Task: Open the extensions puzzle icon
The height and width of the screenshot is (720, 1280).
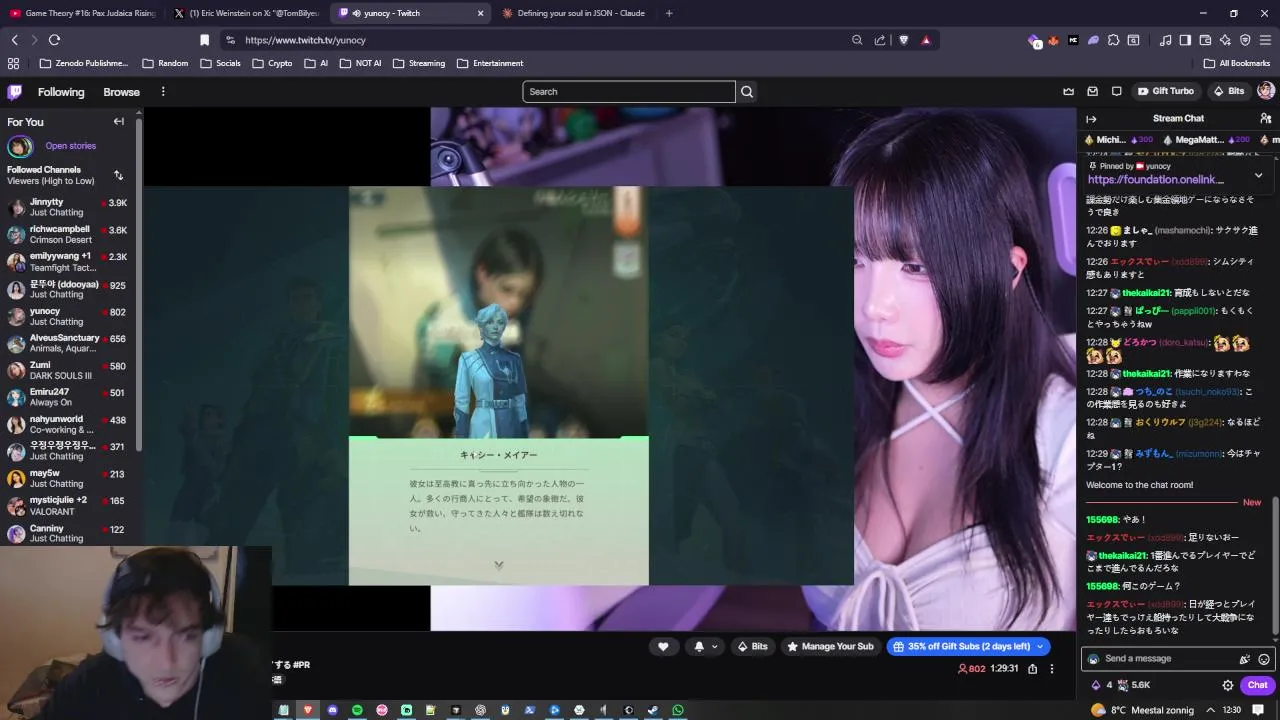Action: [x=1113, y=40]
